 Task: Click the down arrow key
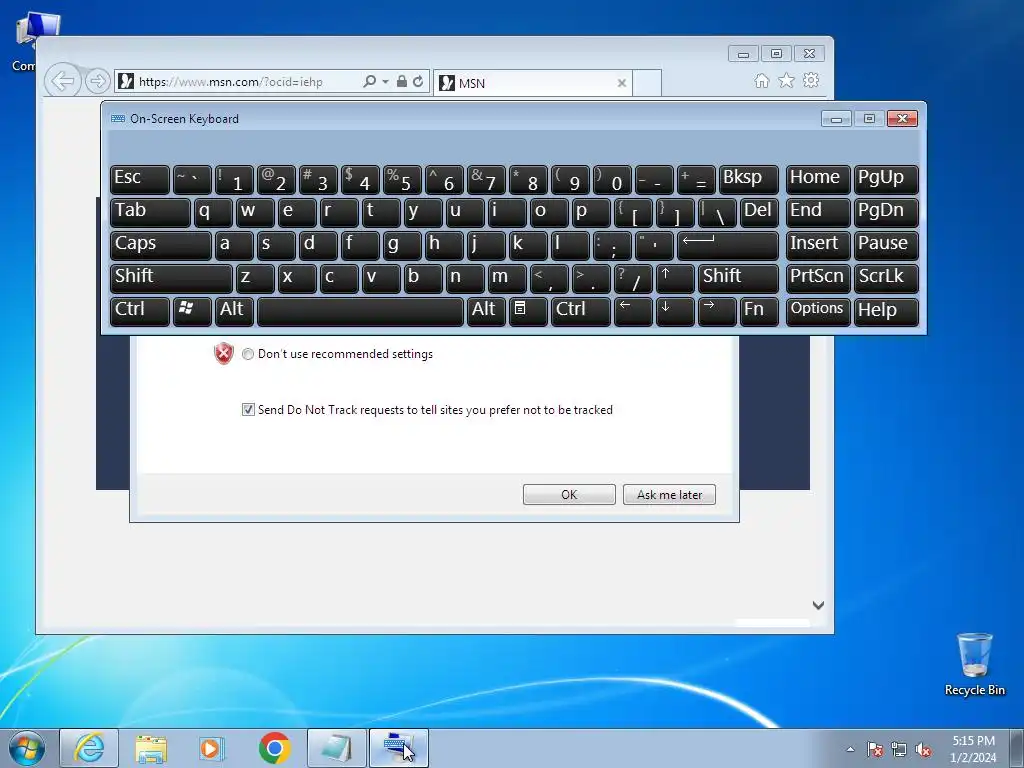675,311
